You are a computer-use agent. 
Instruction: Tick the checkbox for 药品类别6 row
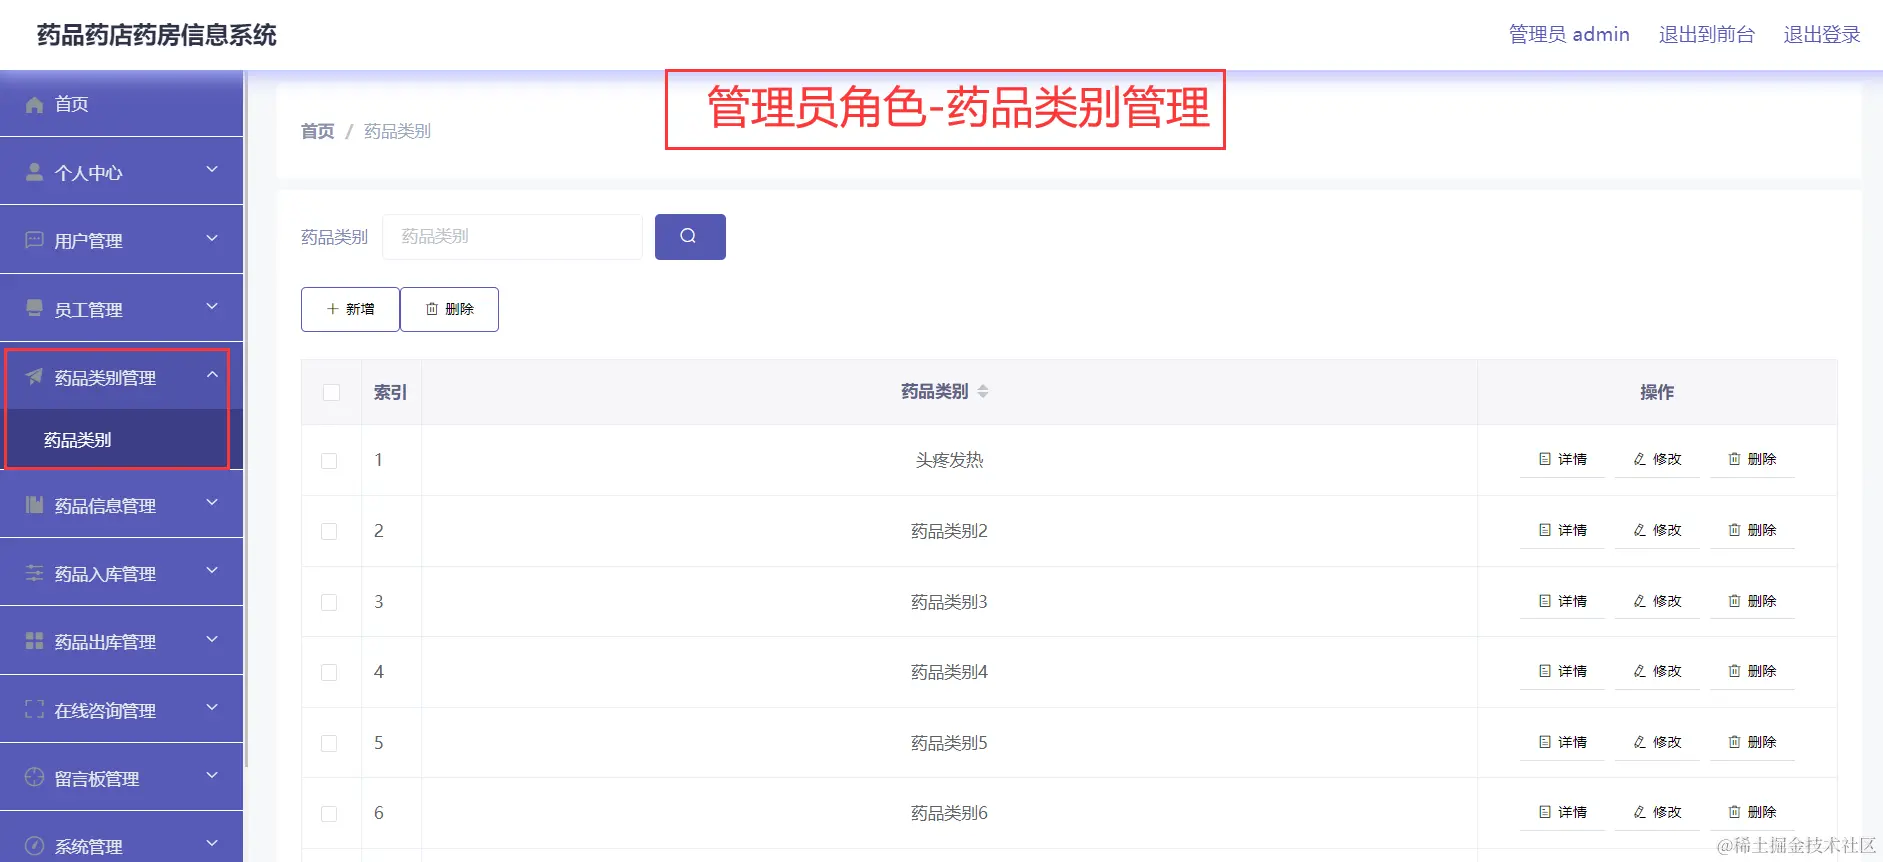pos(329,814)
